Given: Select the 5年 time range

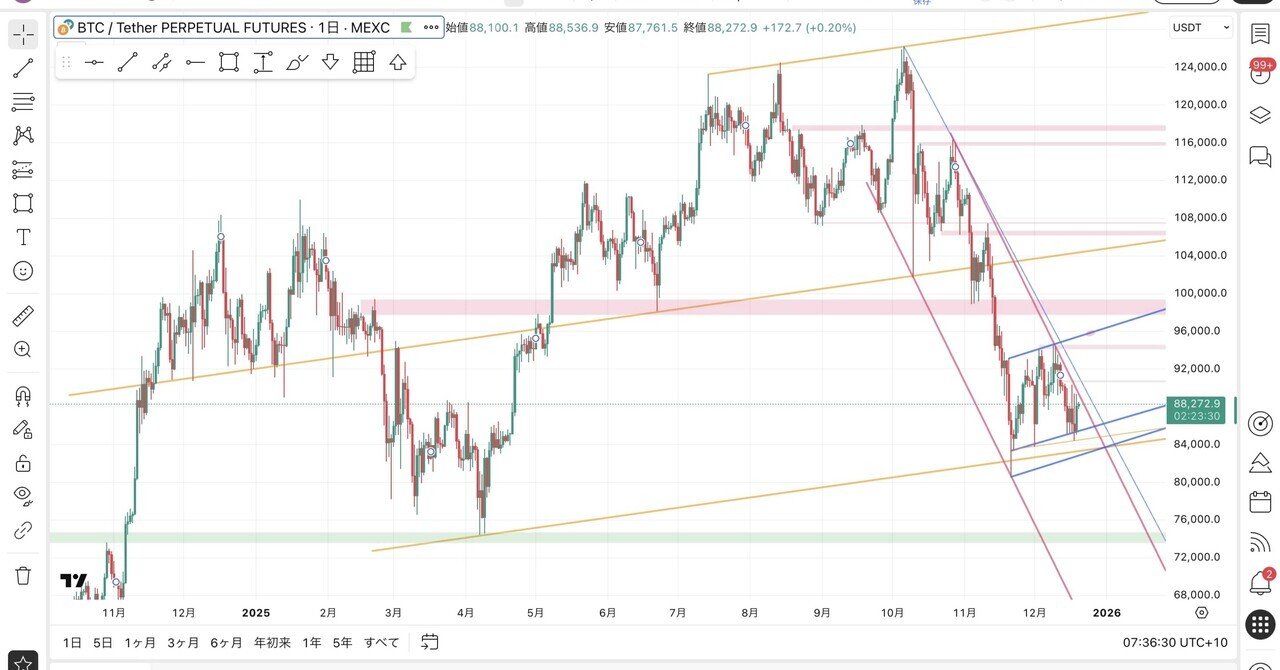Looking at the screenshot, I should (x=342, y=642).
